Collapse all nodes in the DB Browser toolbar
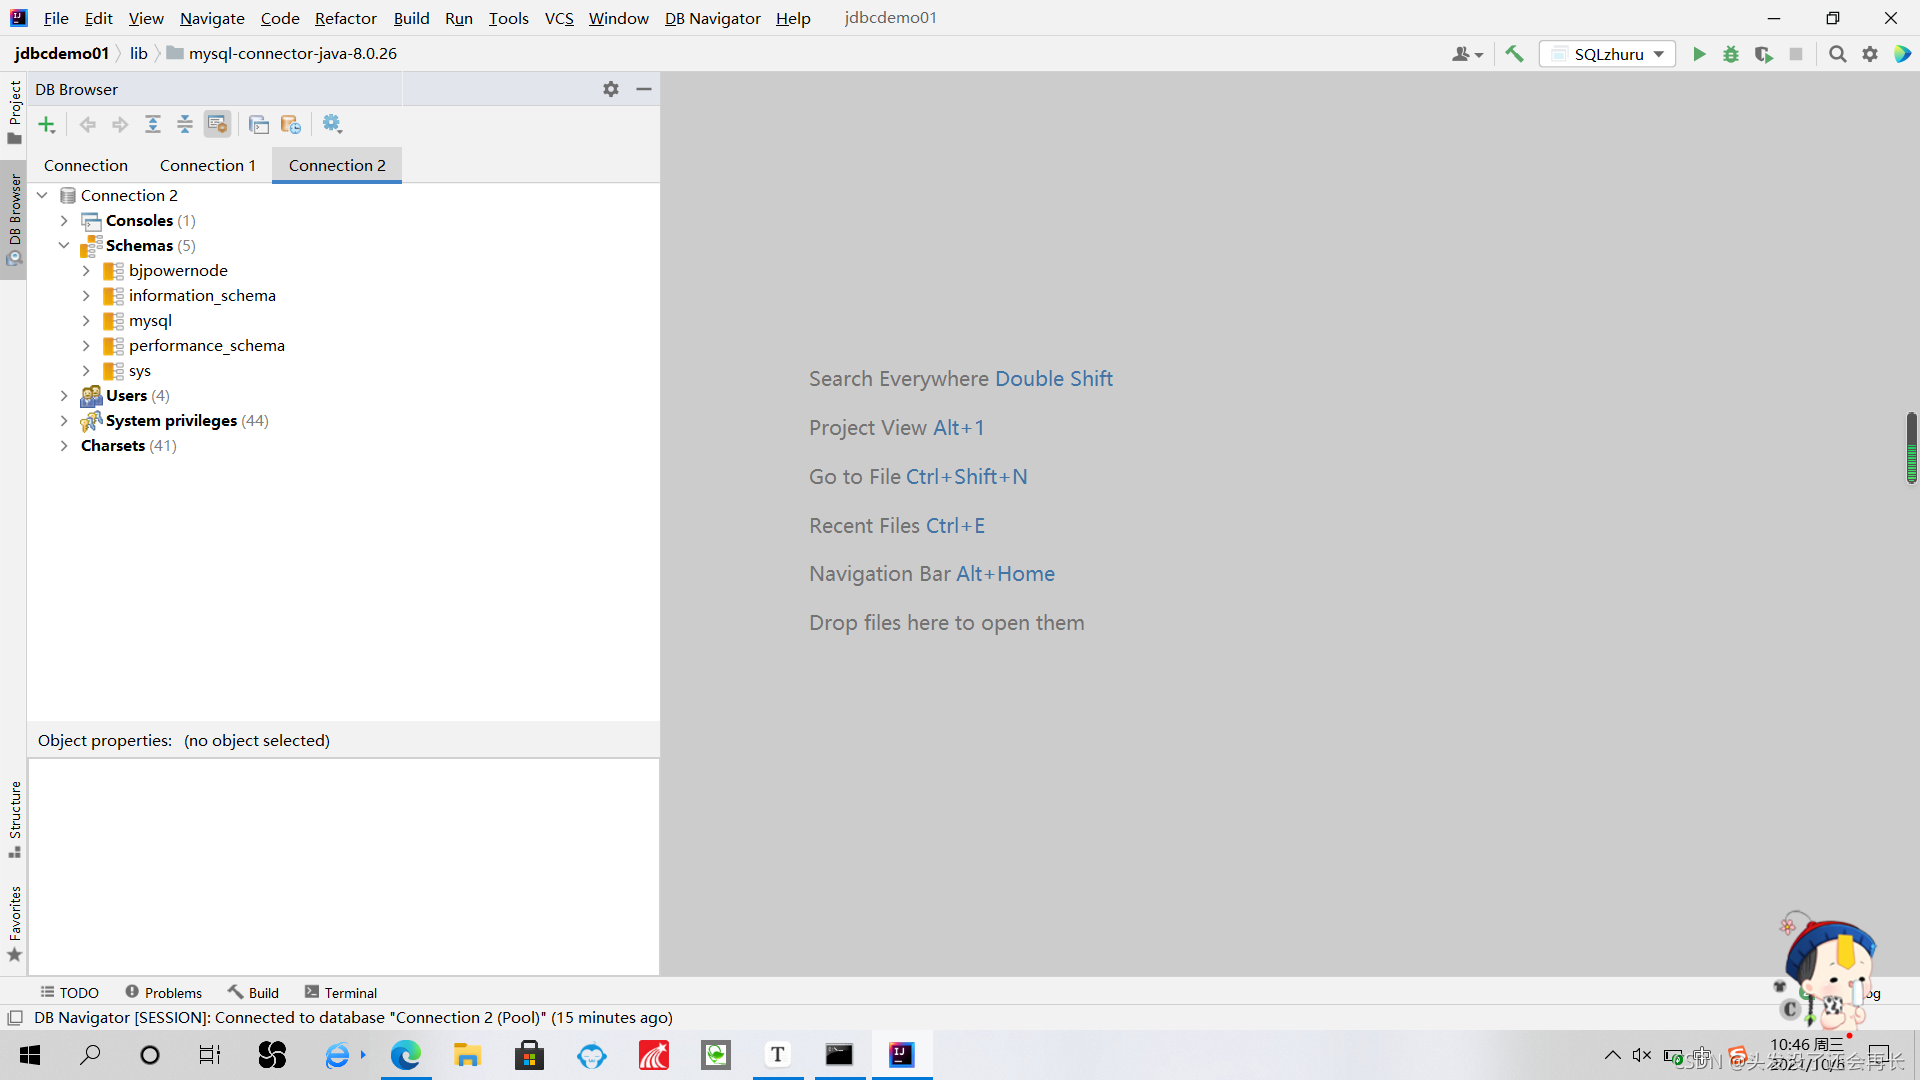Image resolution: width=1920 pixels, height=1080 pixels. [185, 124]
